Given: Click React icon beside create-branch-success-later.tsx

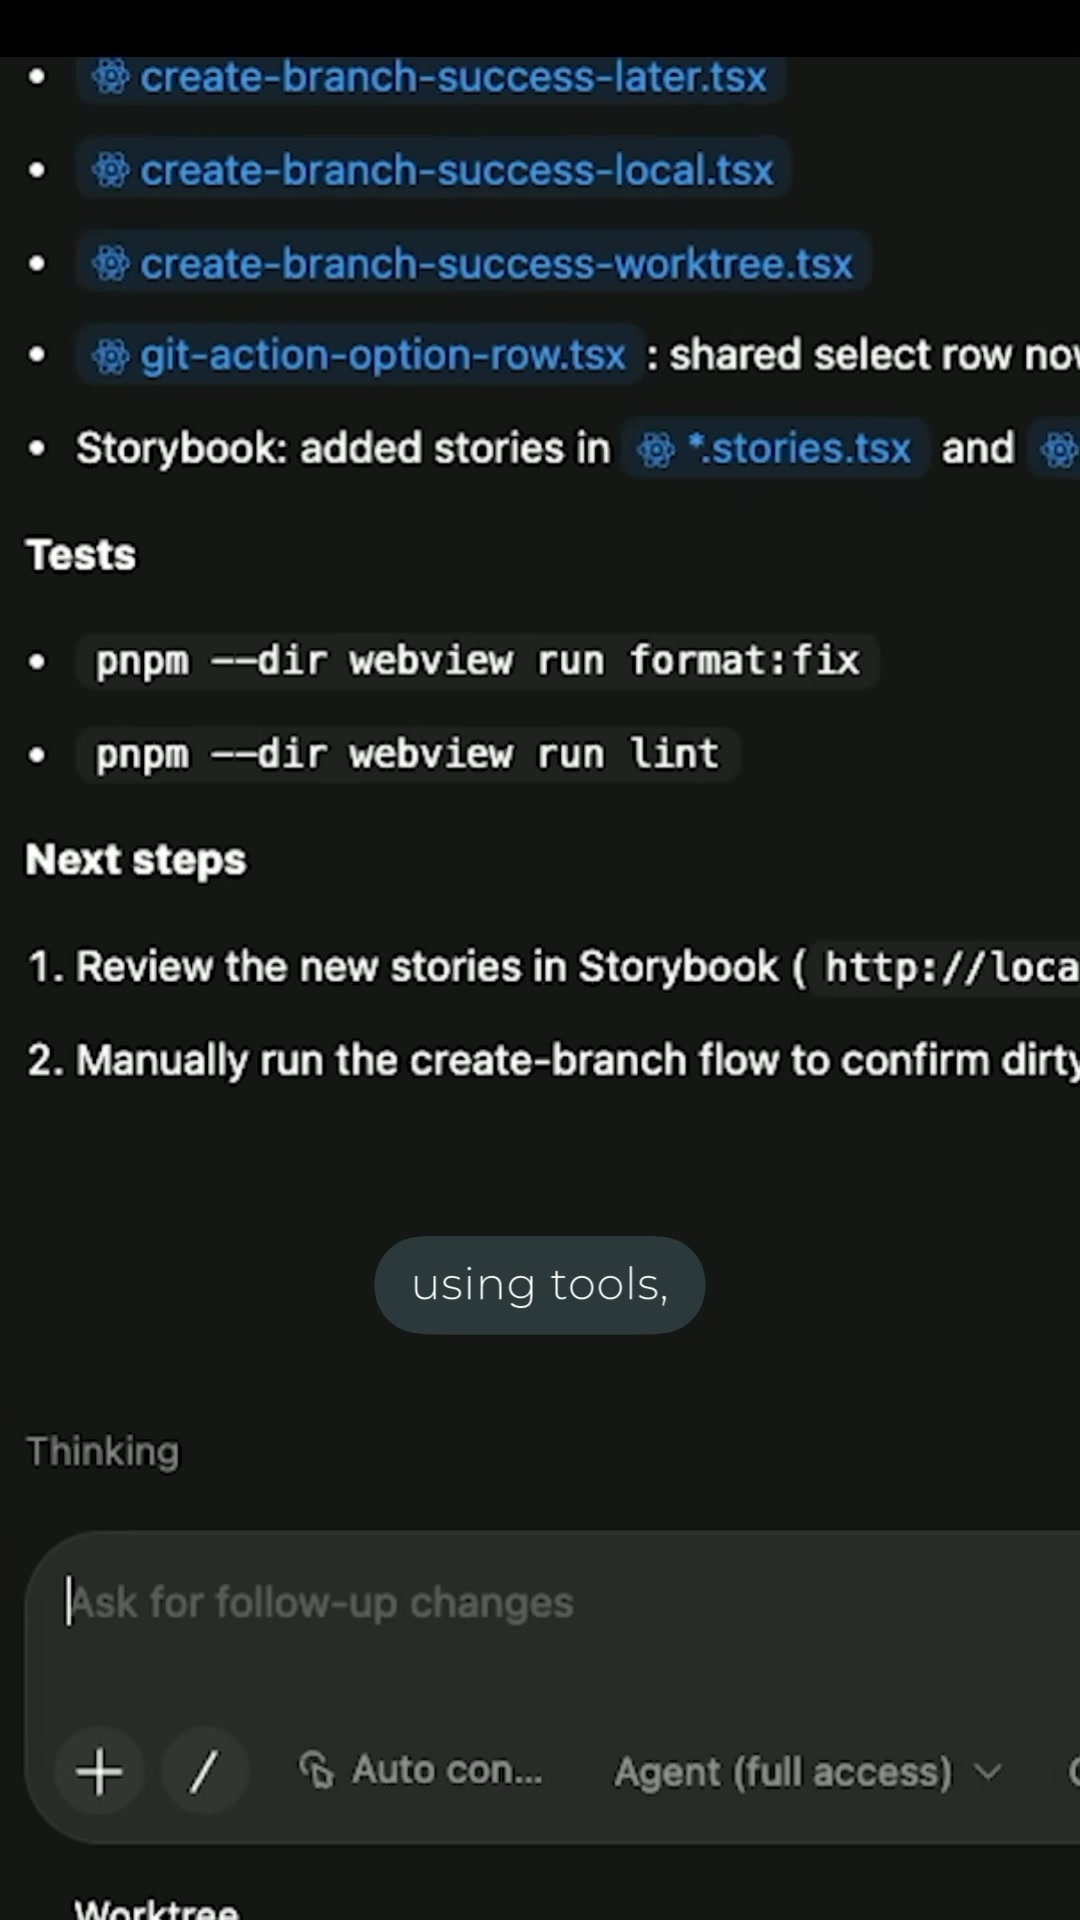Looking at the screenshot, I should (110, 77).
